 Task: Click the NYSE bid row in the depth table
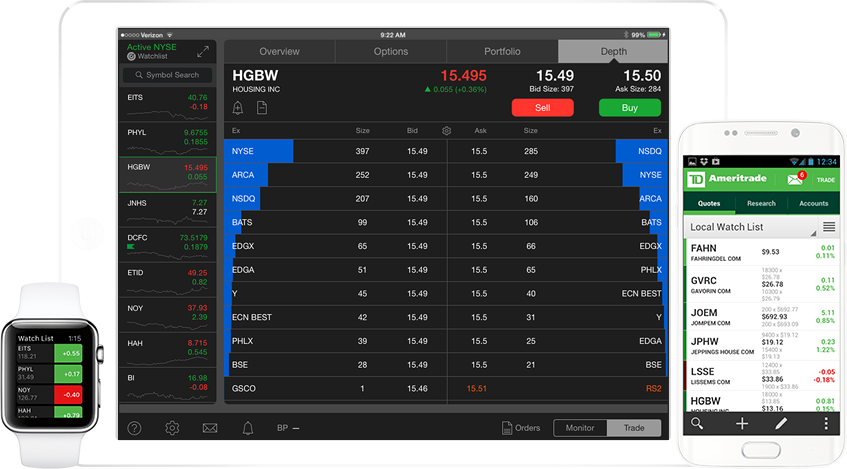coord(335,151)
